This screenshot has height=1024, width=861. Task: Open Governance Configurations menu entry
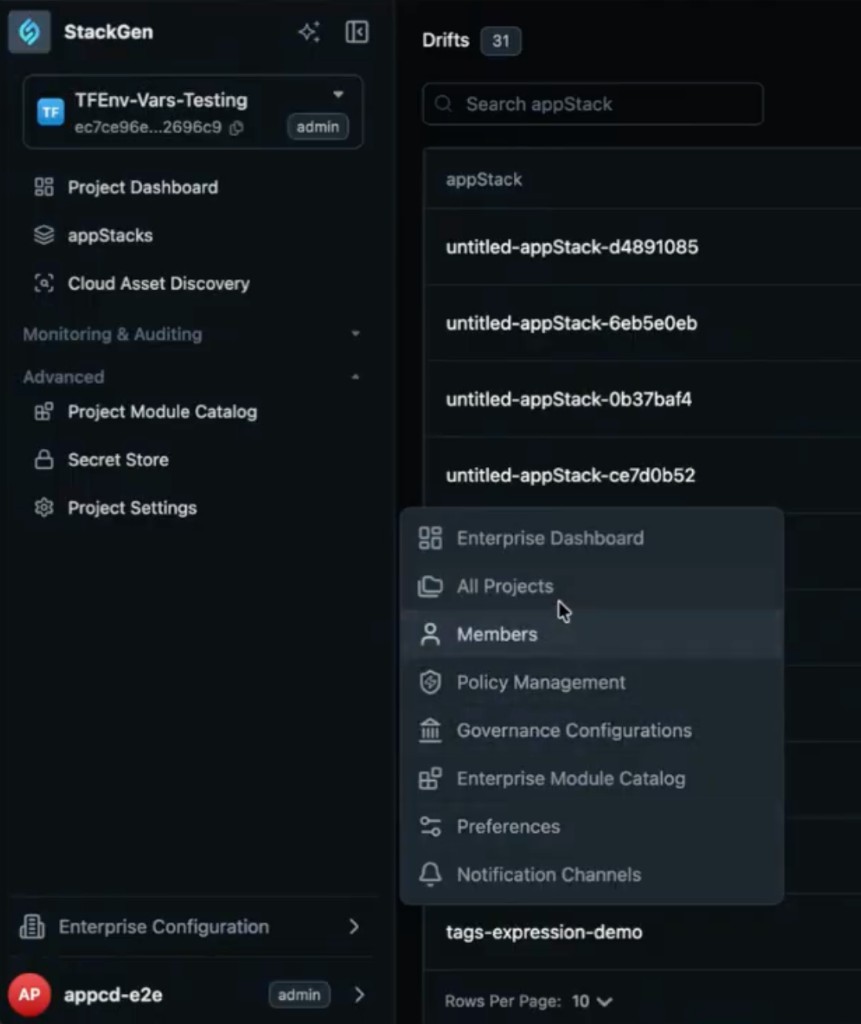coord(592,730)
